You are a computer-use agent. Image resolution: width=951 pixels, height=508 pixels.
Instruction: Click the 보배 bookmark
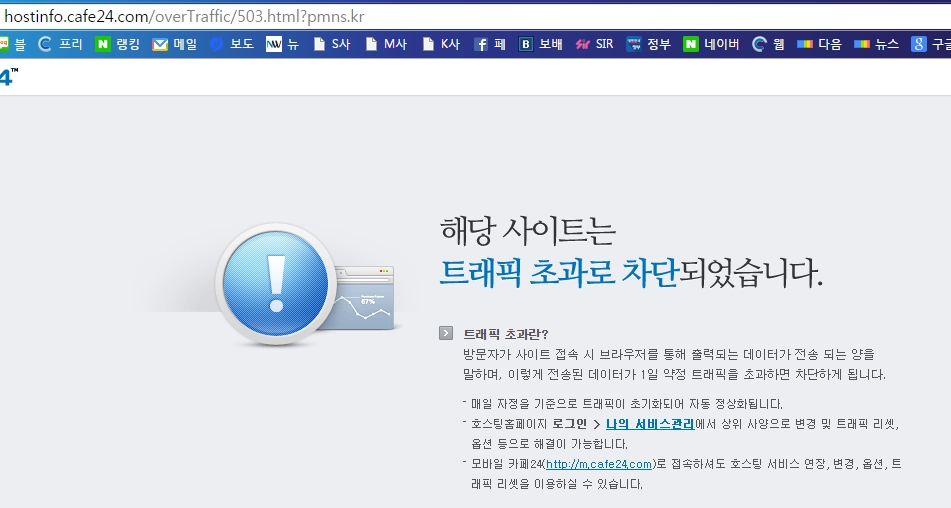tap(541, 44)
